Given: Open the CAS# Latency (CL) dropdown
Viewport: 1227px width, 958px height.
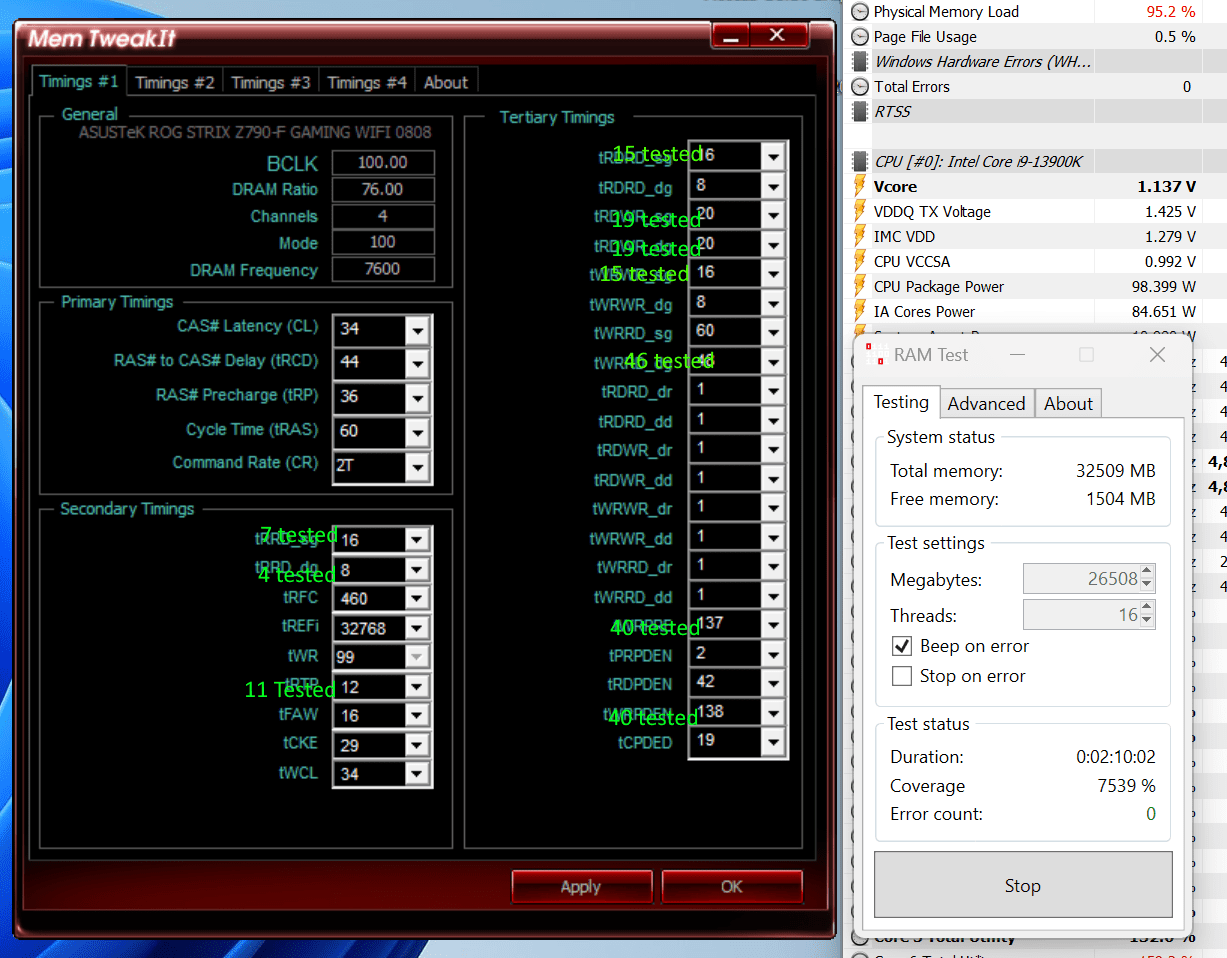Looking at the screenshot, I should pyautogui.click(x=418, y=329).
